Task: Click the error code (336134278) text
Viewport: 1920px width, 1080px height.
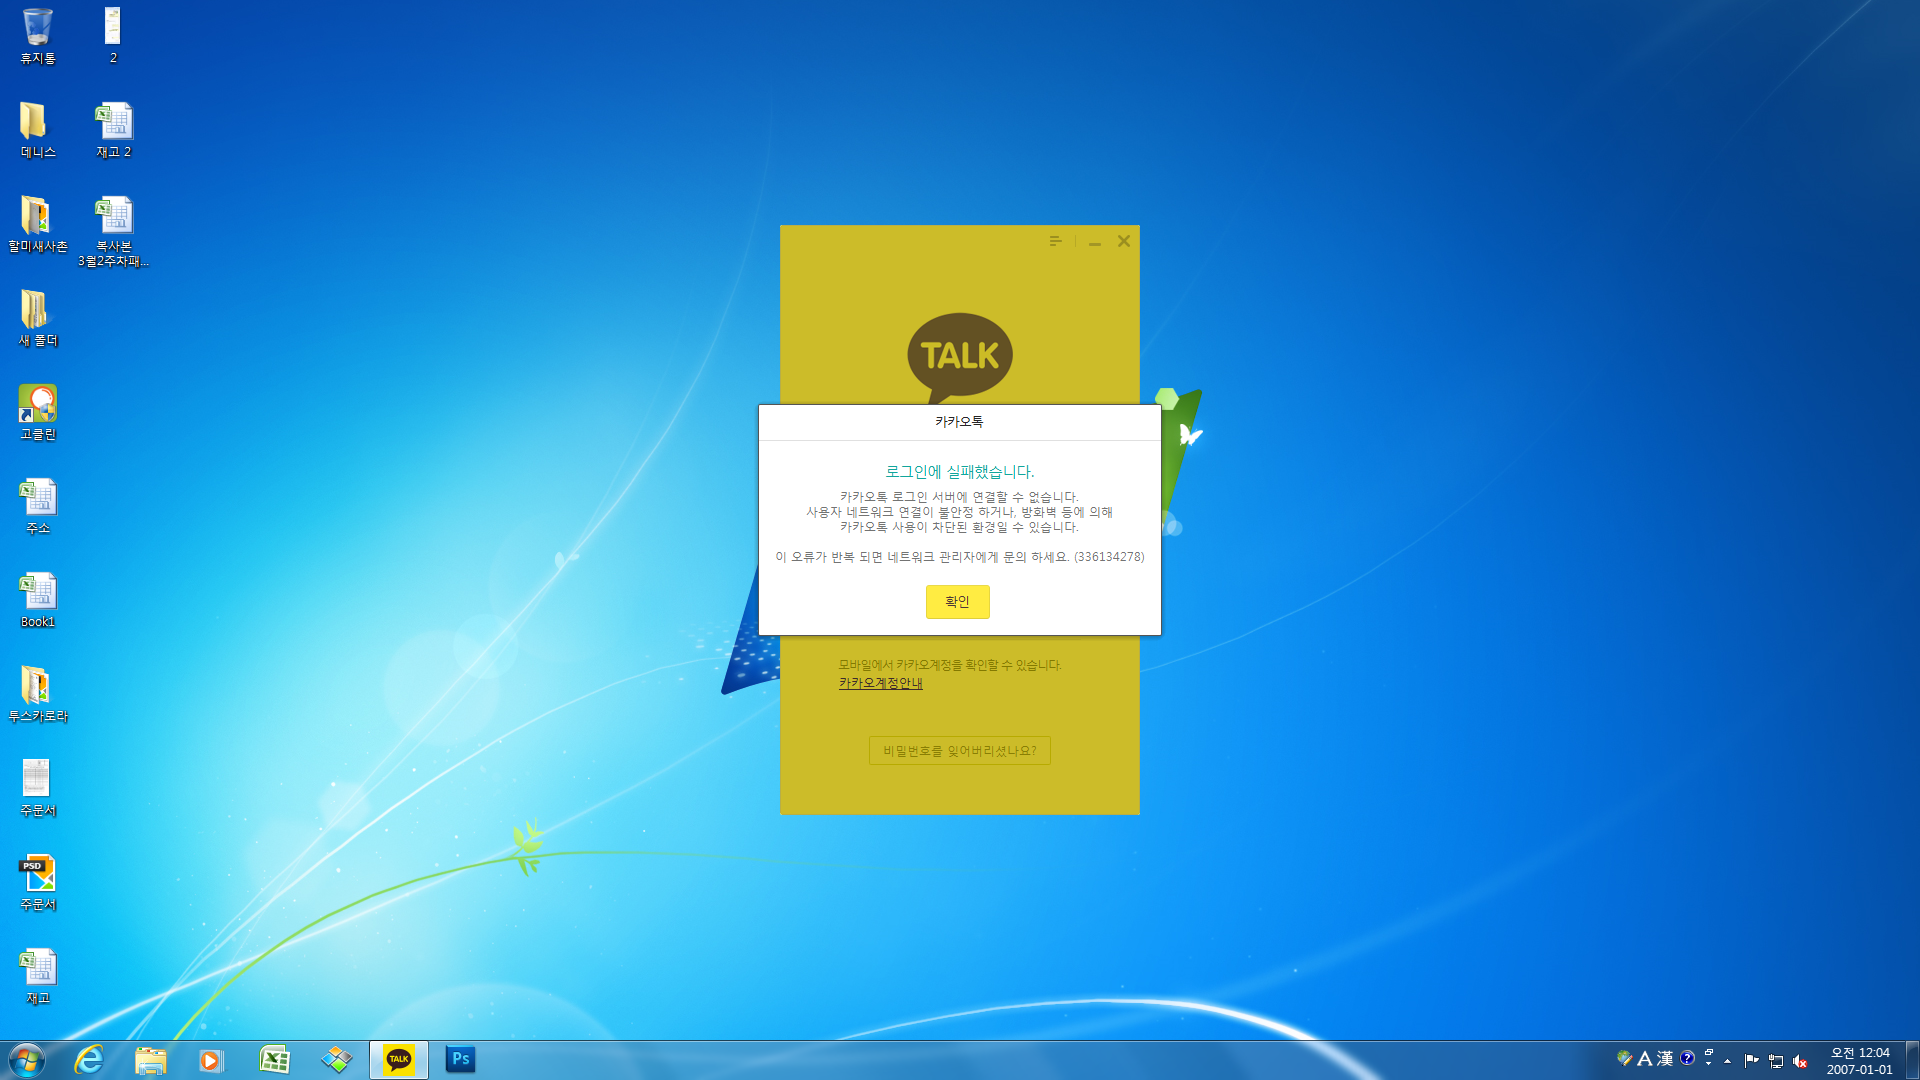Action: tap(1109, 557)
